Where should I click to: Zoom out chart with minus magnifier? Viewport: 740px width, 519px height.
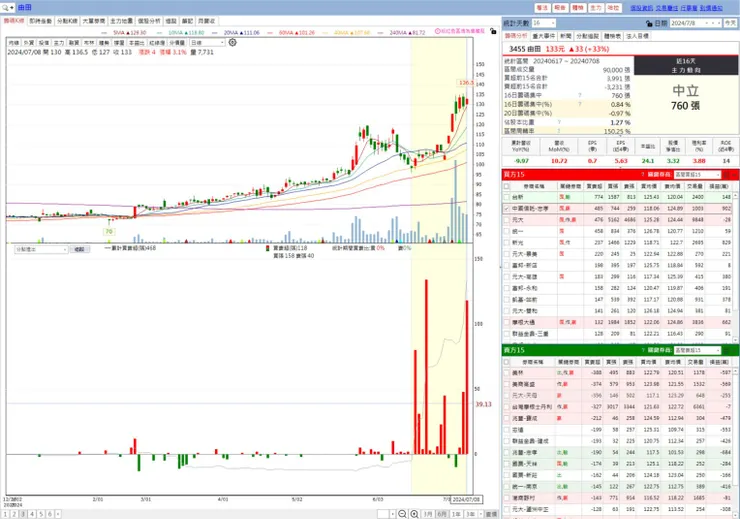point(402,514)
